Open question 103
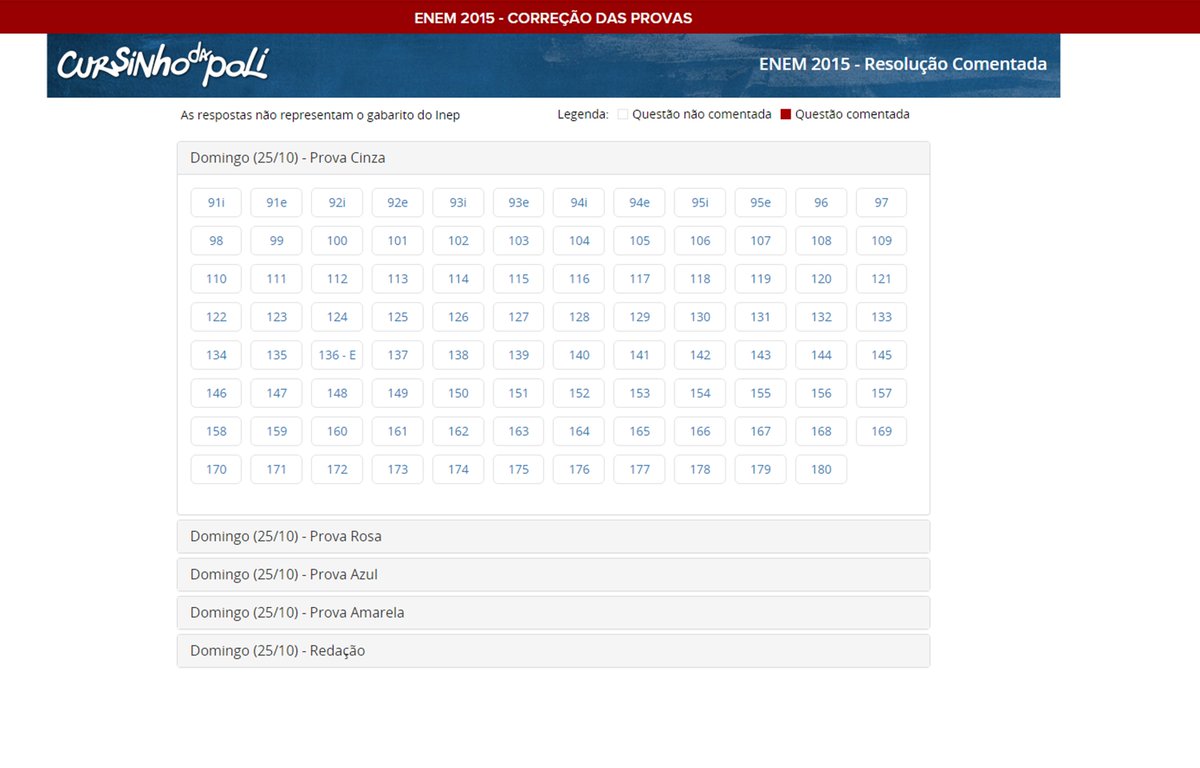Viewport: 1200px width, 768px height. tap(519, 240)
